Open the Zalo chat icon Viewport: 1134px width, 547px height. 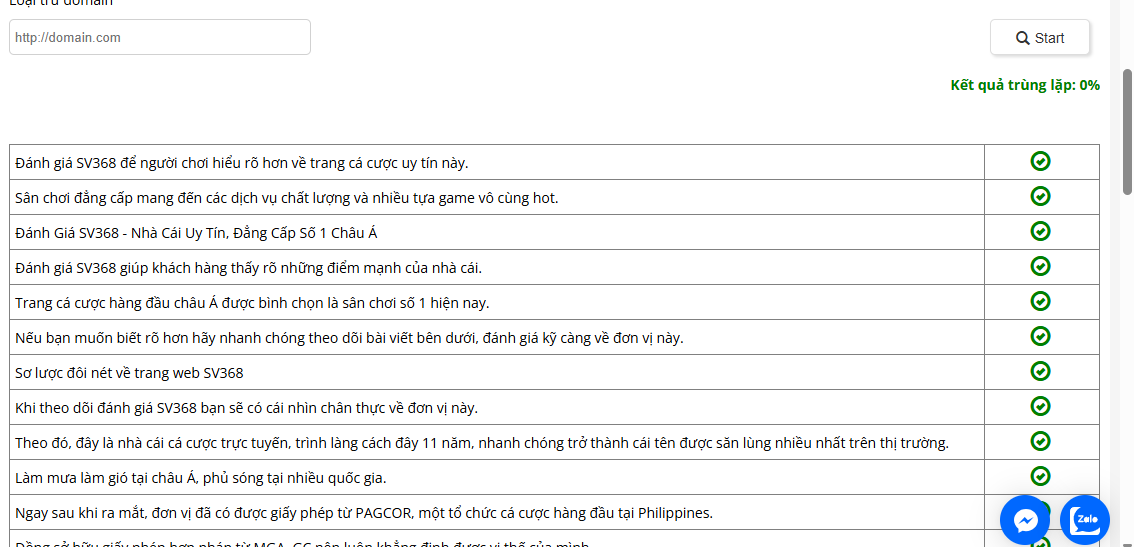(1085, 520)
